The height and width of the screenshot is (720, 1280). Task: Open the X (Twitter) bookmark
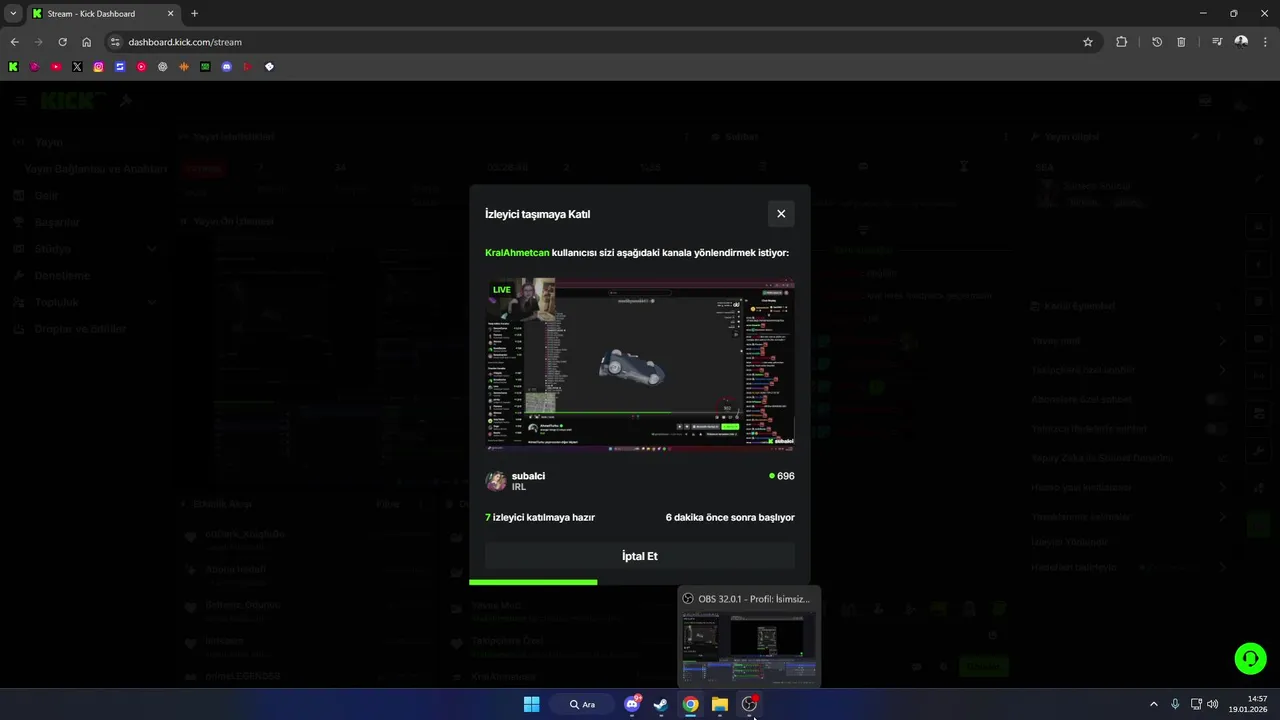coord(77,67)
